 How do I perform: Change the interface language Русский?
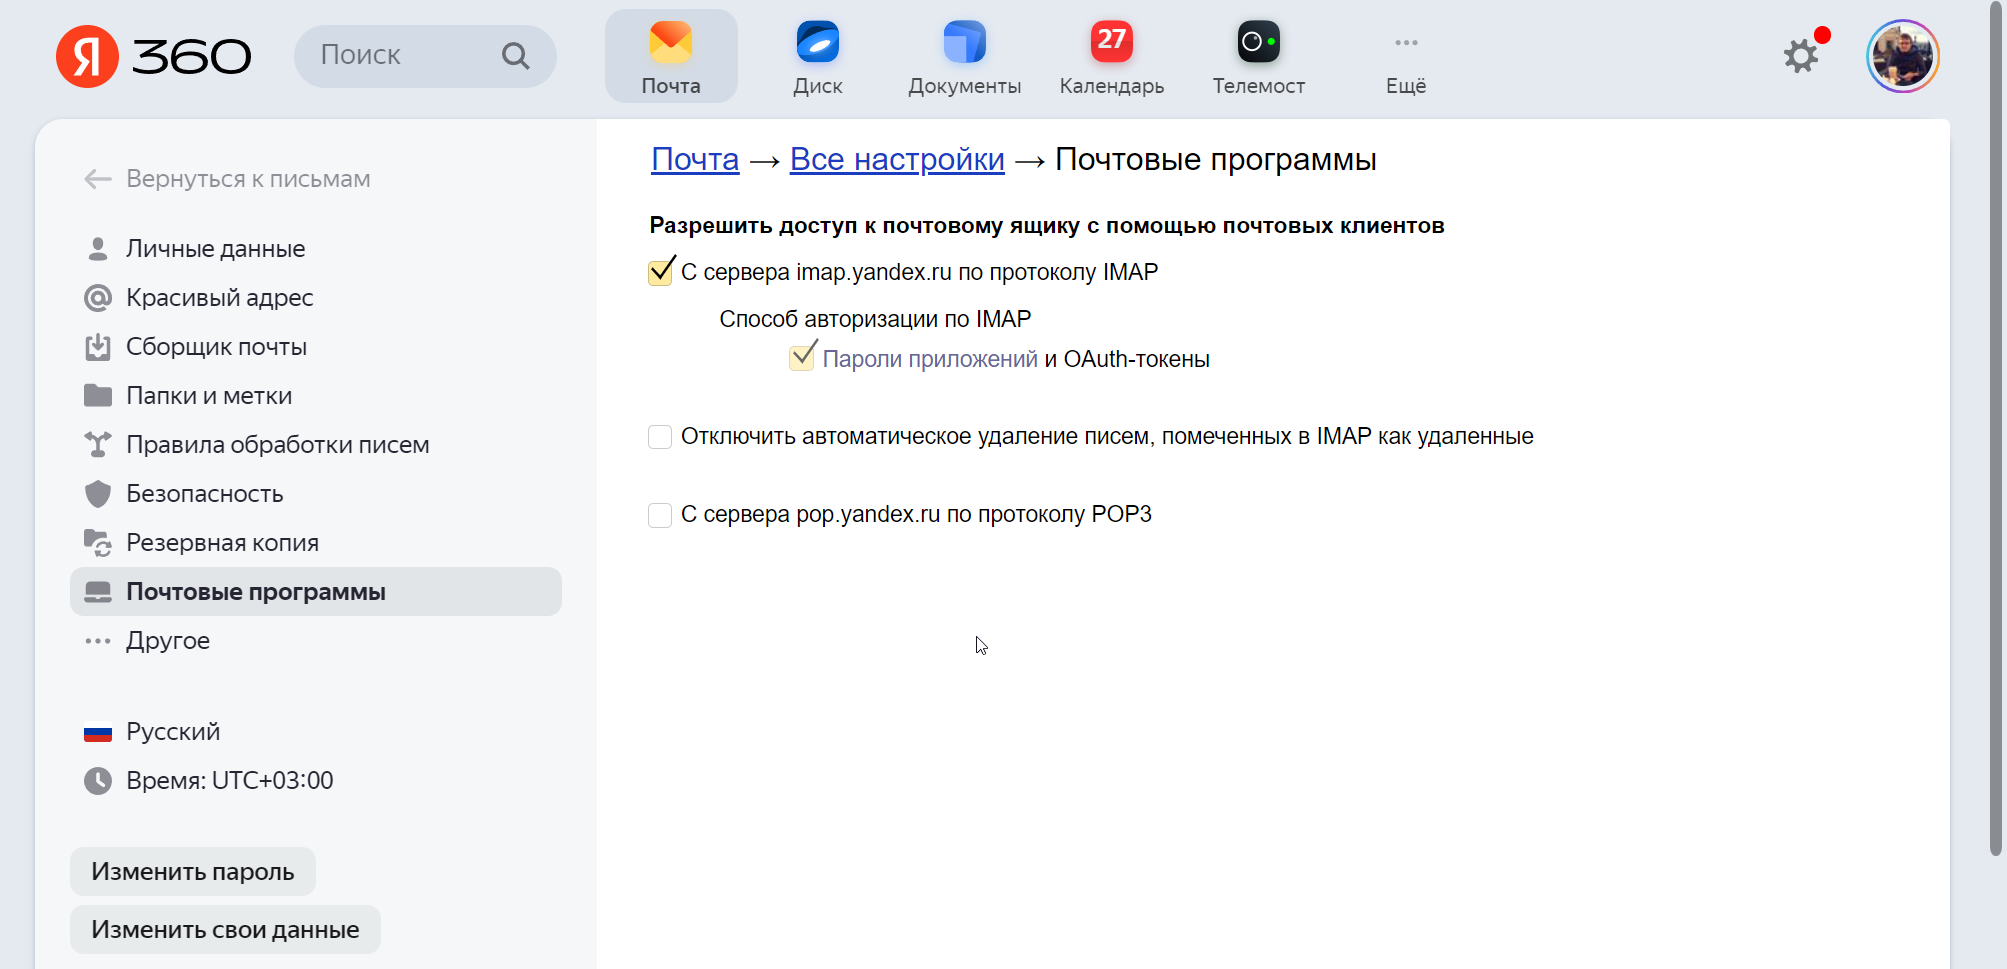(x=173, y=732)
